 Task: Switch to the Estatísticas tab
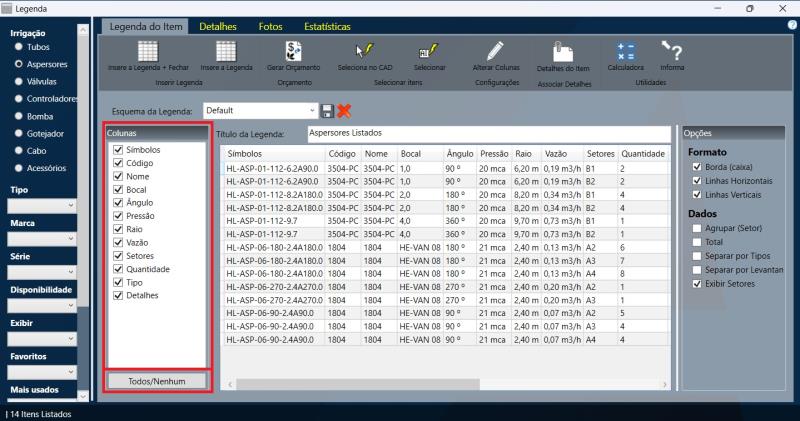pos(327,26)
